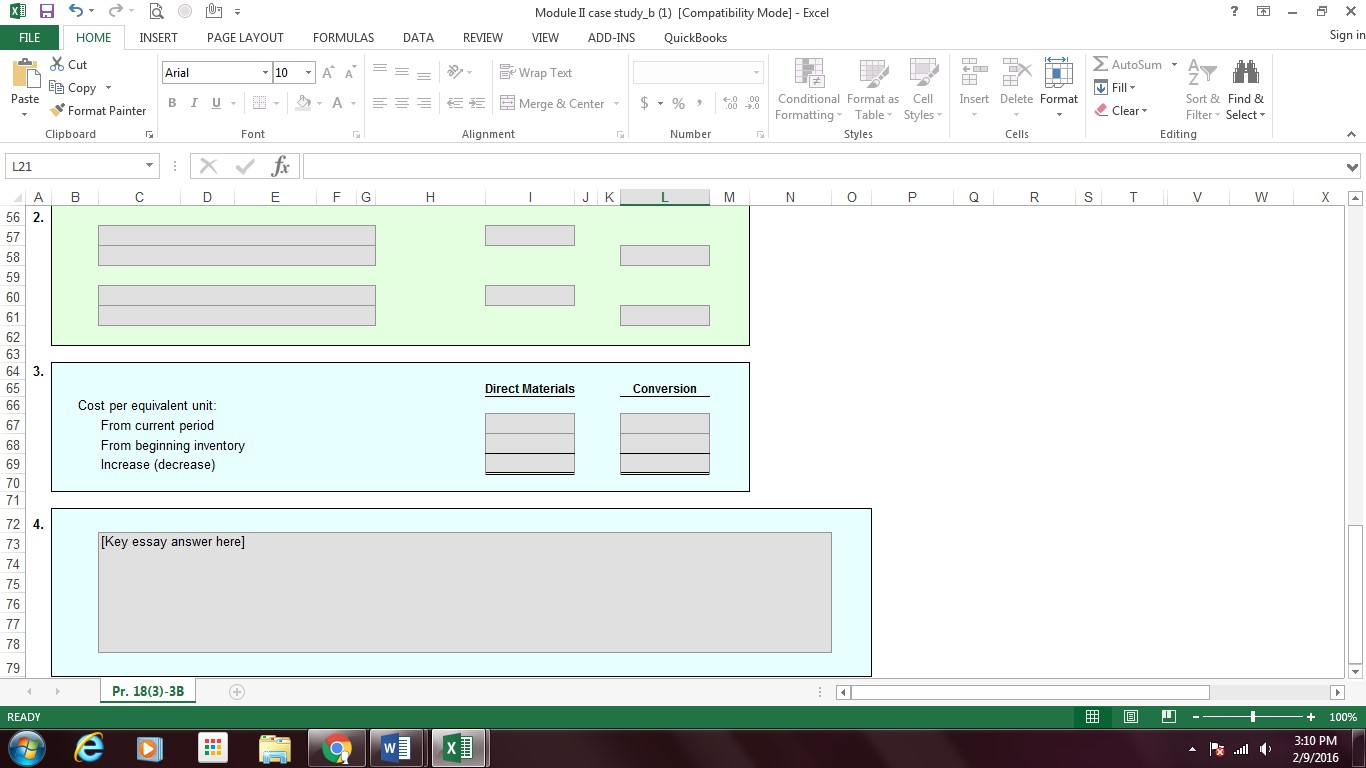Image resolution: width=1366 pixels, height=768 pixels.
Task: Toggle Italic formatting
Action: click(x=194, y=103)
